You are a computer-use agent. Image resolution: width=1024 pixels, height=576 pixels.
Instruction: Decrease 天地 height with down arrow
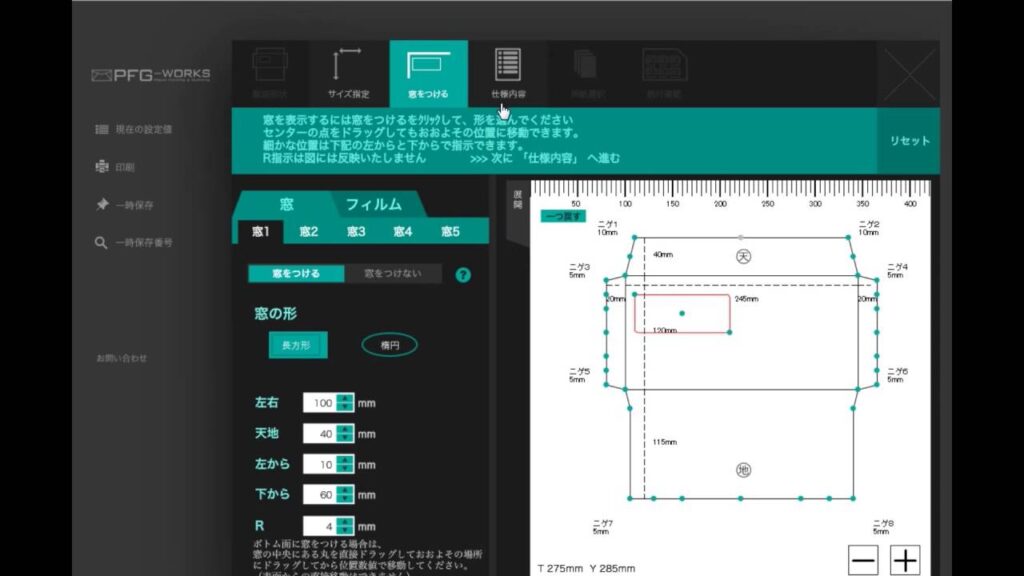click(x=345, y=438)
